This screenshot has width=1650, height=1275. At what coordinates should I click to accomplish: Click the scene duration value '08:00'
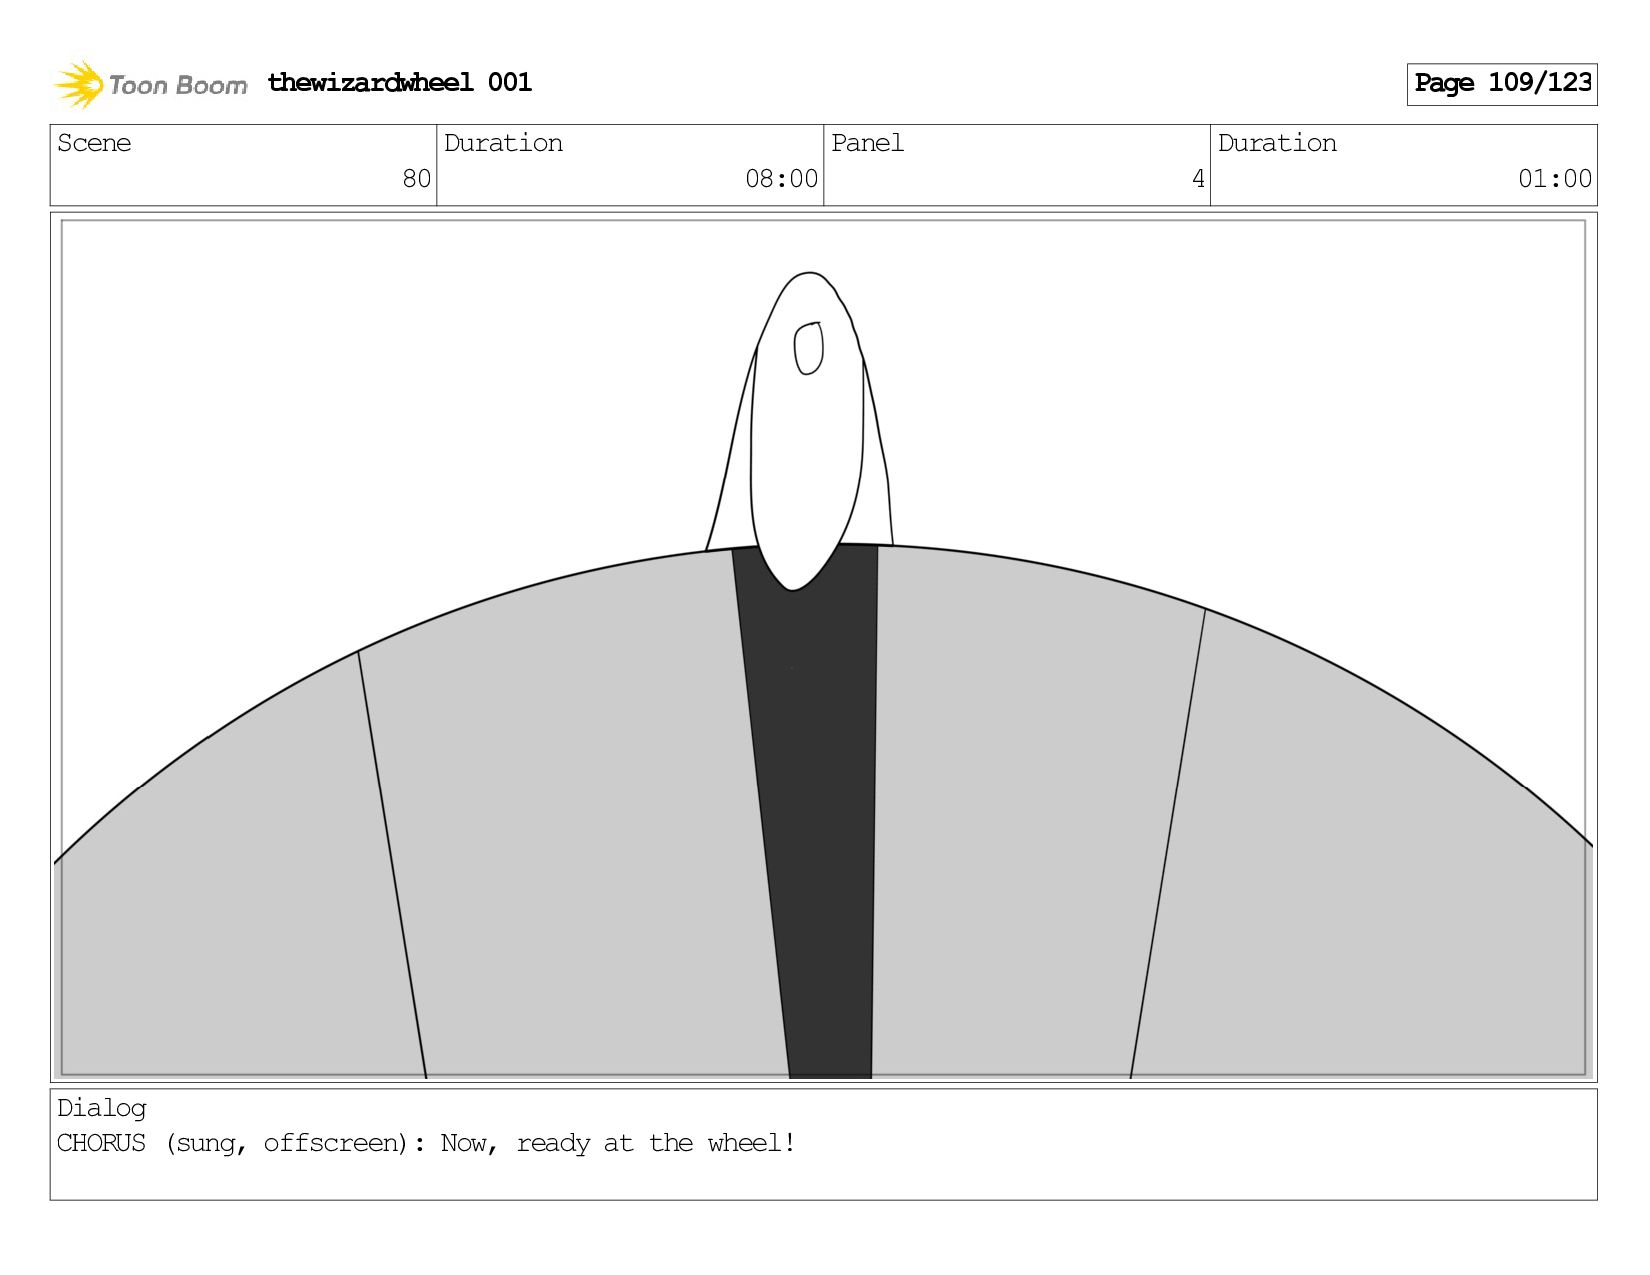tap(781, 179)
